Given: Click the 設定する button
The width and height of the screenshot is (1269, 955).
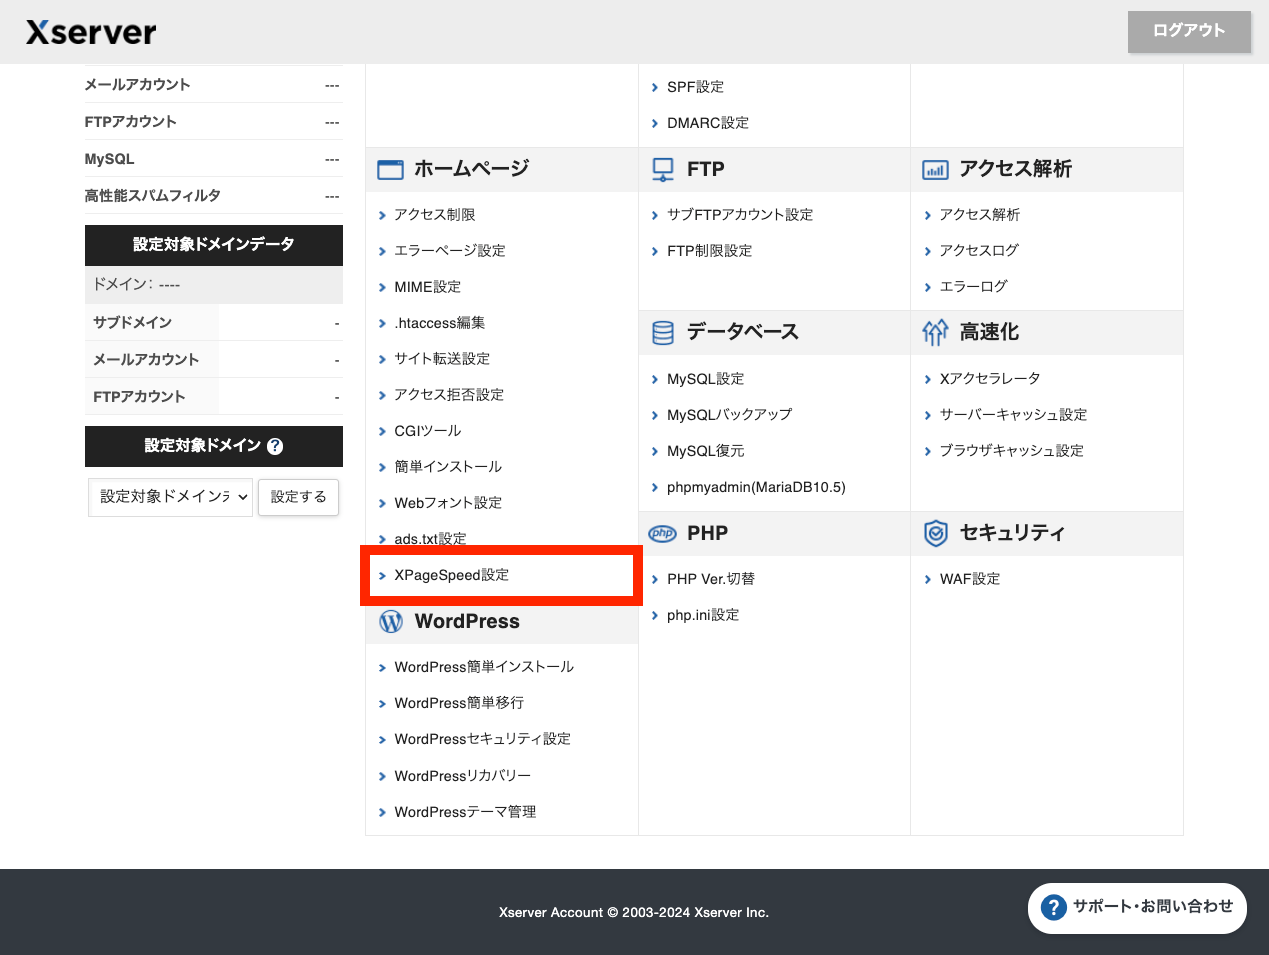Looking at the screenshot, I should [298, 497].
